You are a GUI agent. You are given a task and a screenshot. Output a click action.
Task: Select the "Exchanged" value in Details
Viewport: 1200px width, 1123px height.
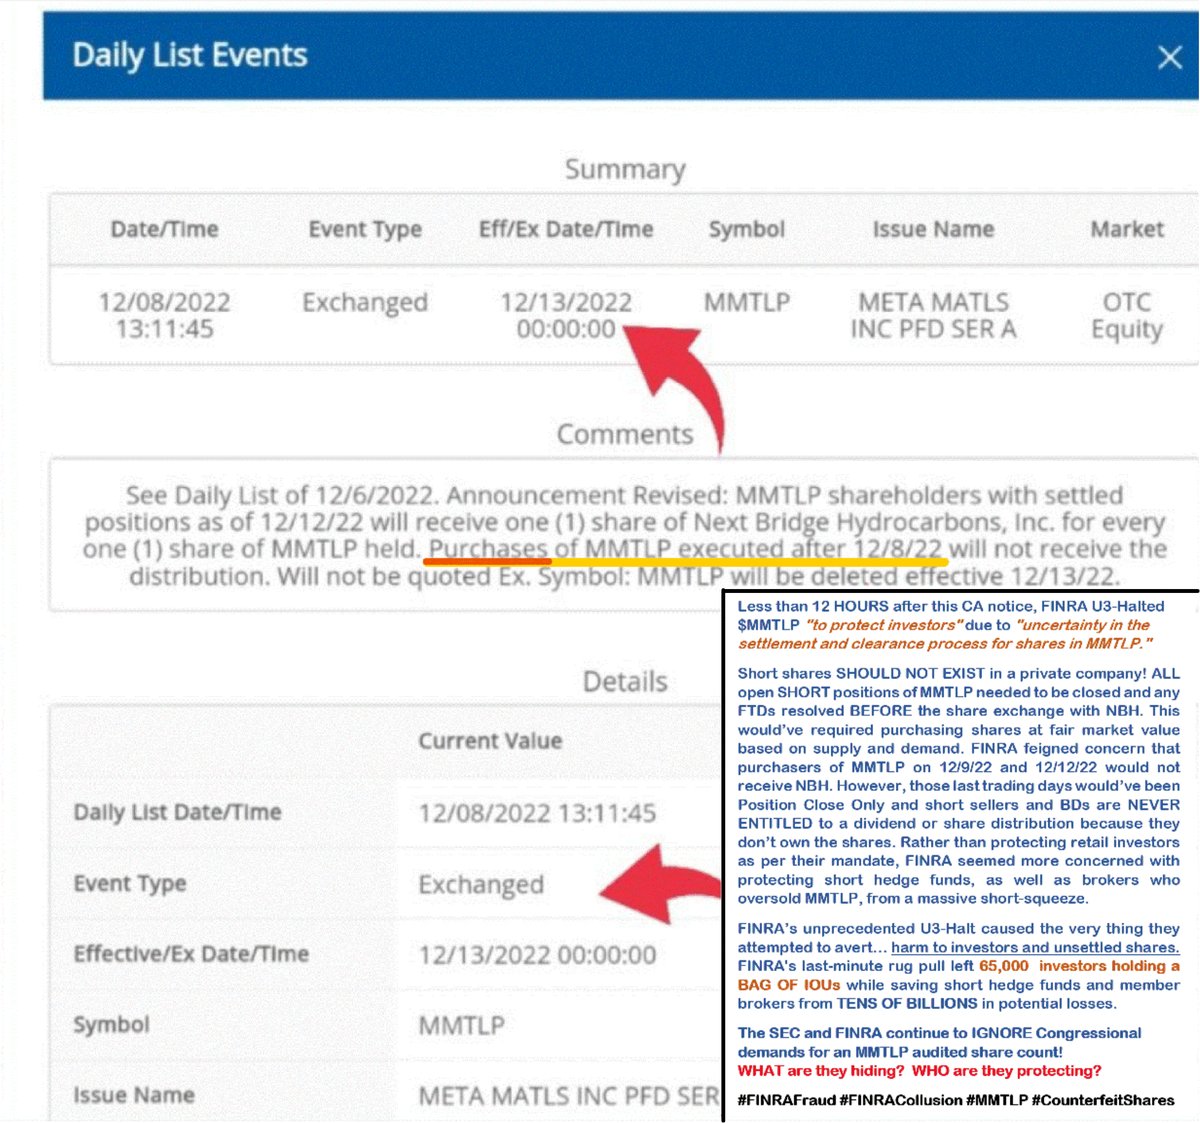pyautogui.click(x=481, y=885)
